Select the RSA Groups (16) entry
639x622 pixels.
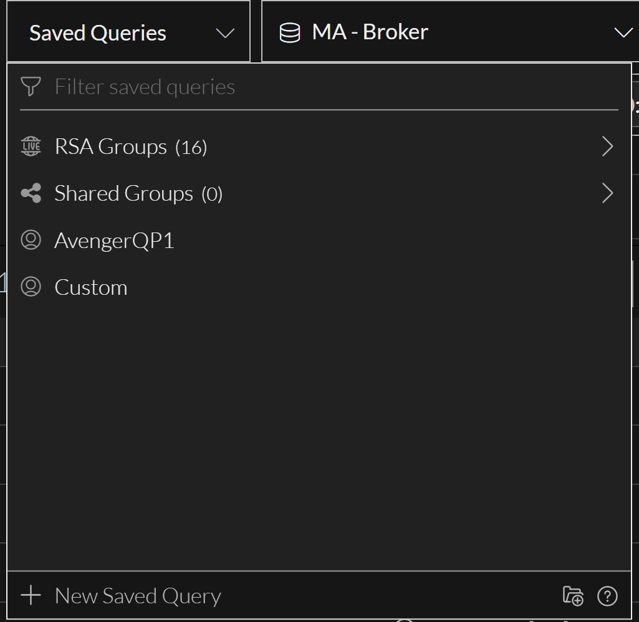(130, 147)
